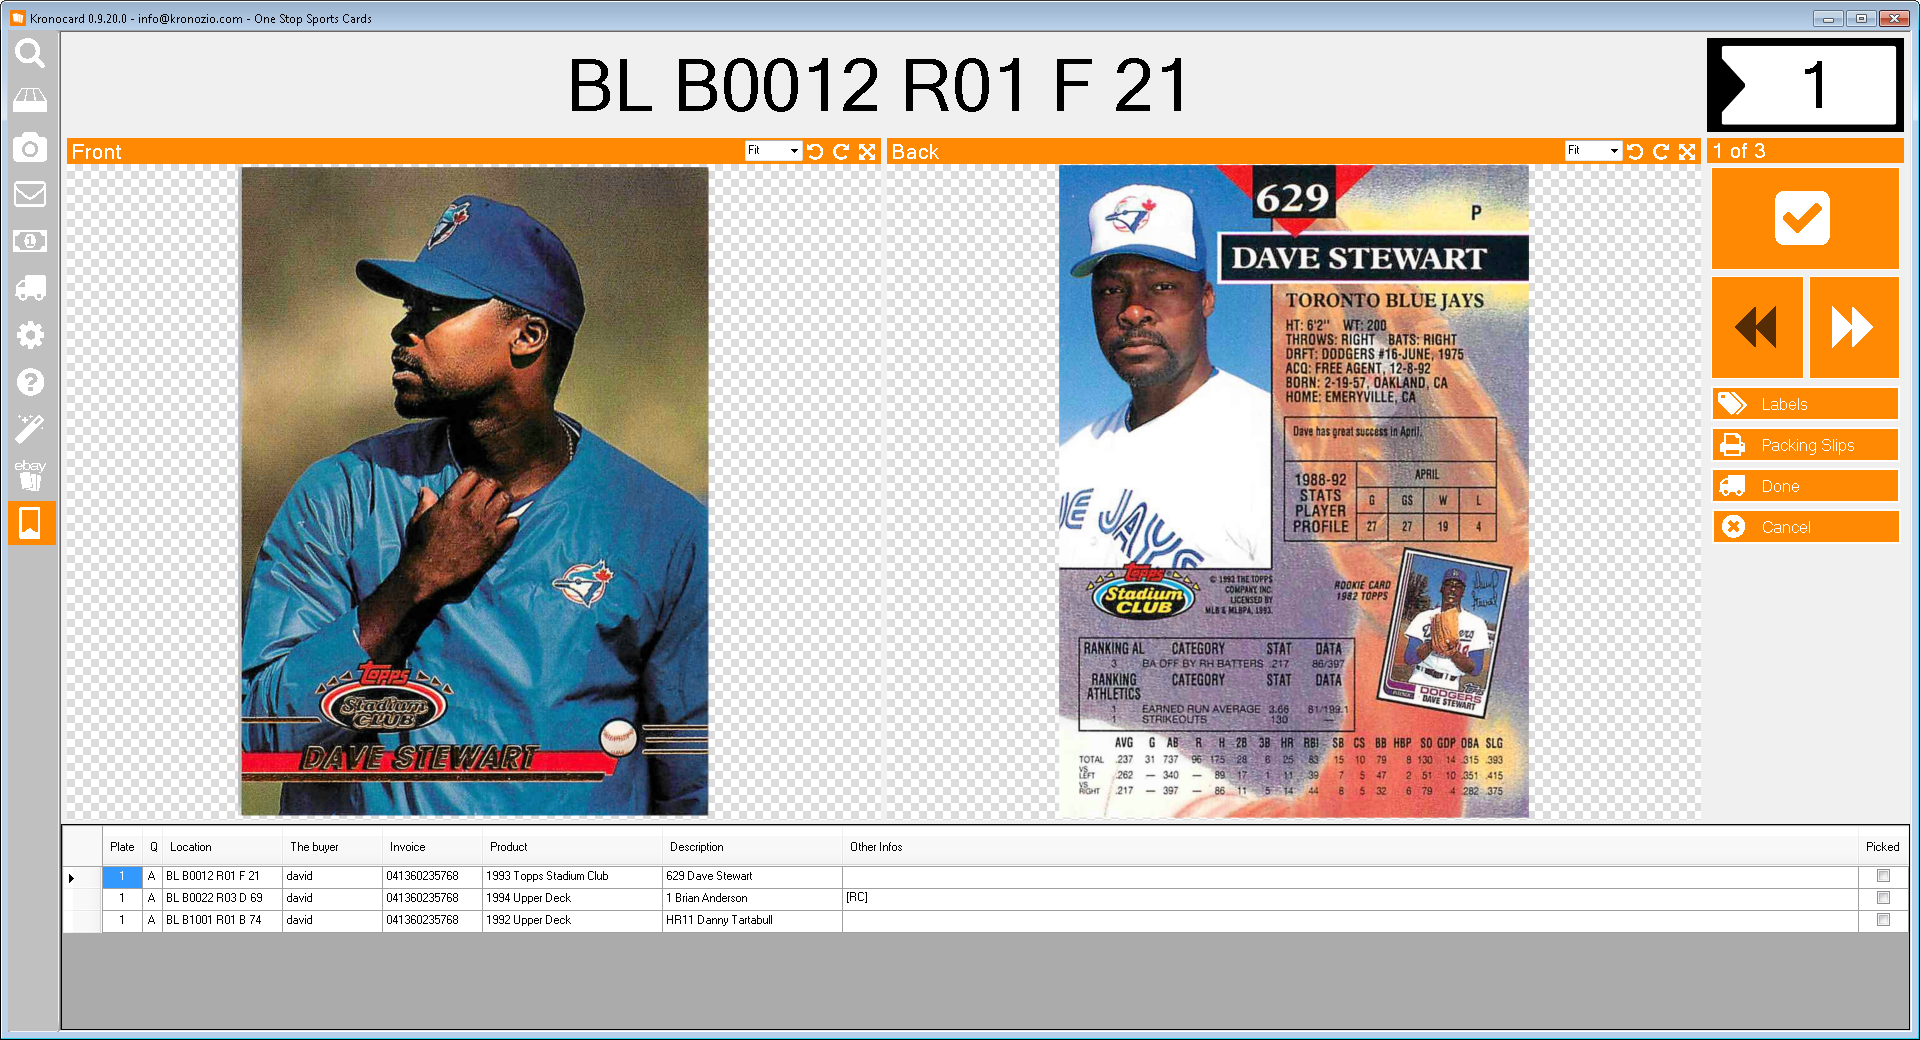The image size is (1920, 1040).
Task: Select the 1993 Topps Stadium Club product cell
Action: pyautogui.click(x=572, y=876)
